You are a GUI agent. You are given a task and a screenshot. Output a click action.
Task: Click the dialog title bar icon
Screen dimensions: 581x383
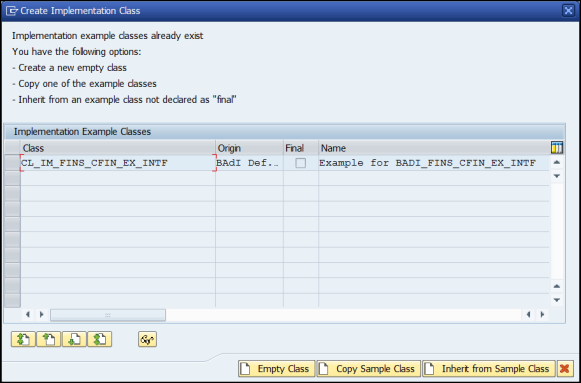click(x=11, y=10)
